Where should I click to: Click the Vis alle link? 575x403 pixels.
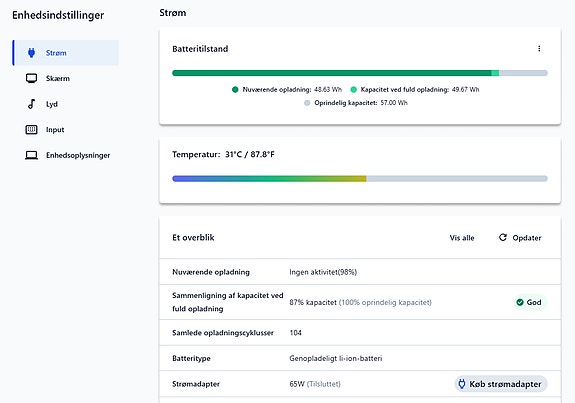point(462,238)
